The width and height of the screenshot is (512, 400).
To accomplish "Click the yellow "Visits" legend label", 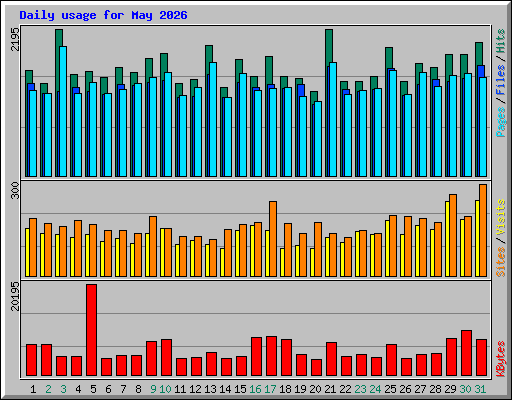I will (501, 217).
